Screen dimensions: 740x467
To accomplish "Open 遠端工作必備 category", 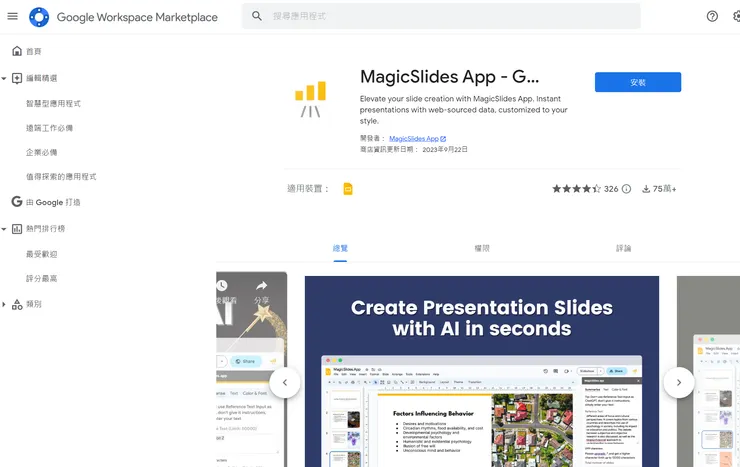I will pos(50,128).
